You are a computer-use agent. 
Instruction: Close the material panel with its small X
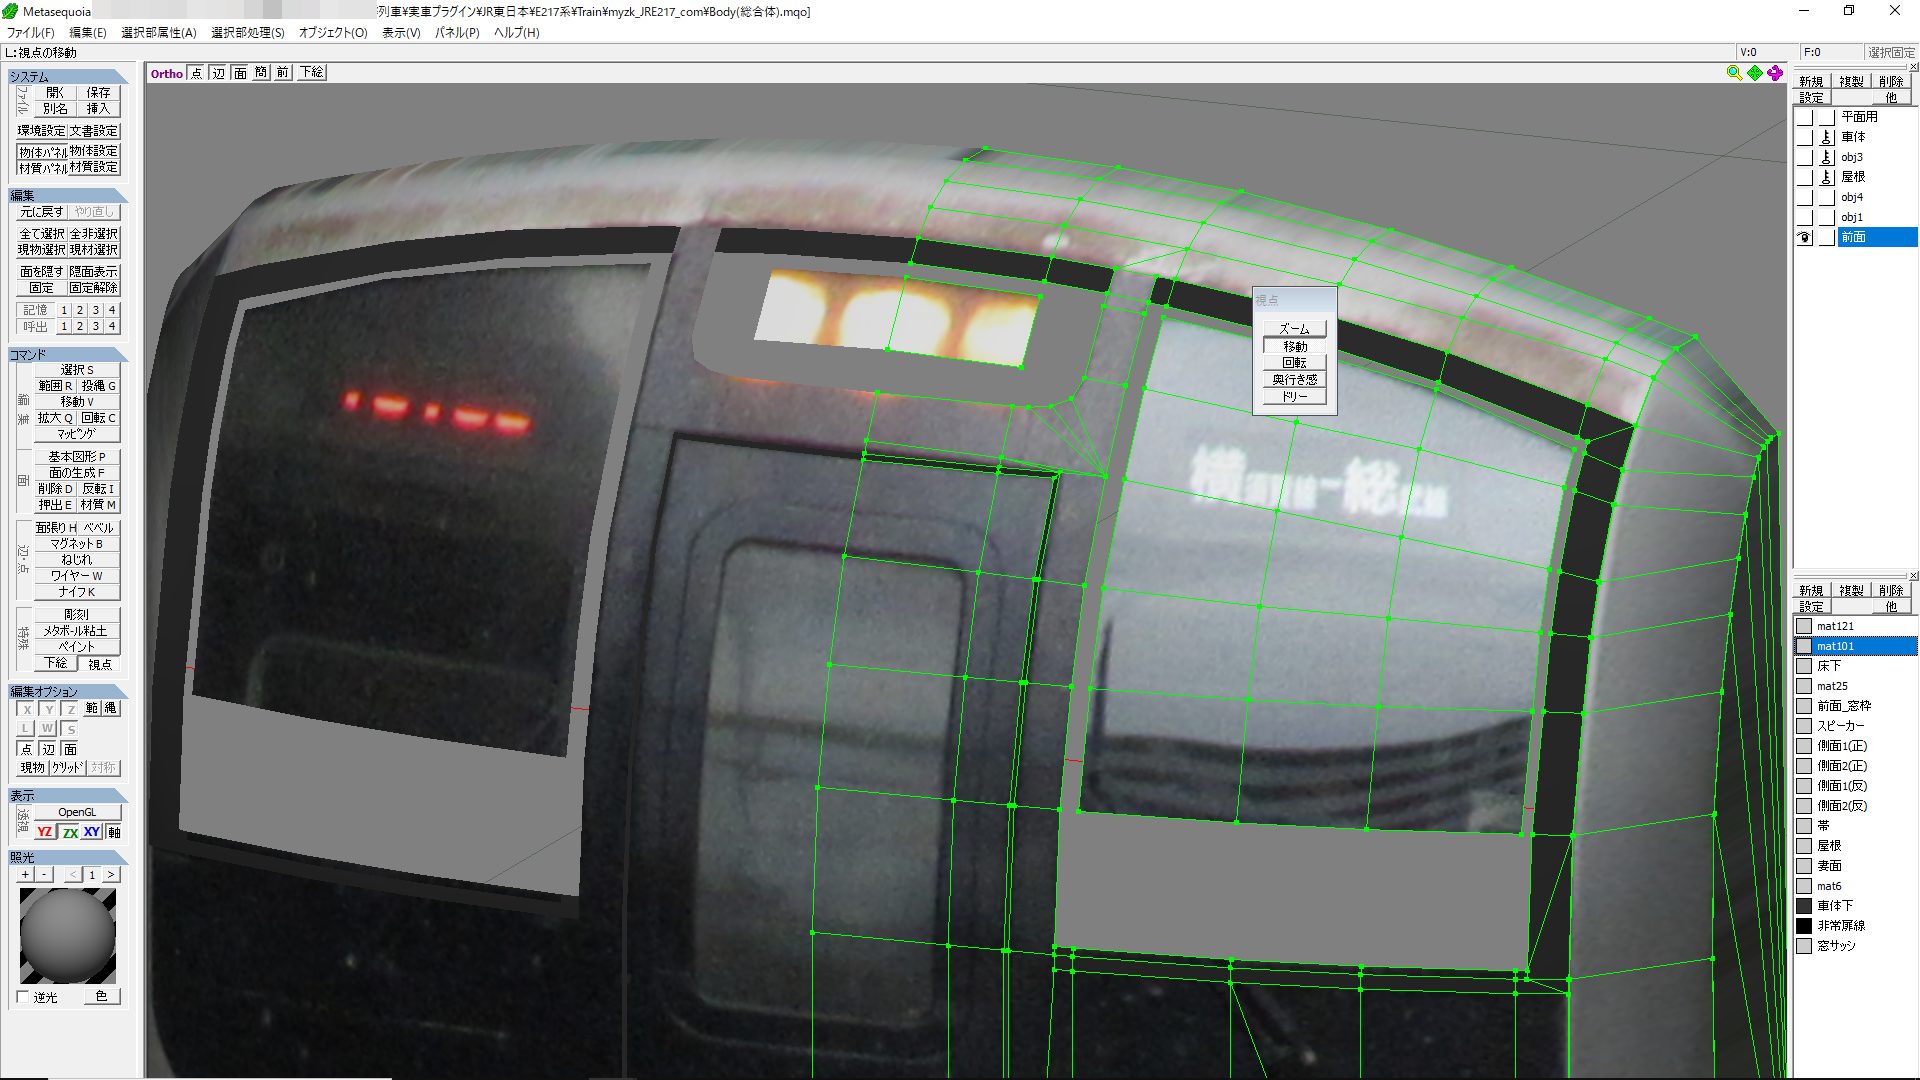click(1914, 576)
